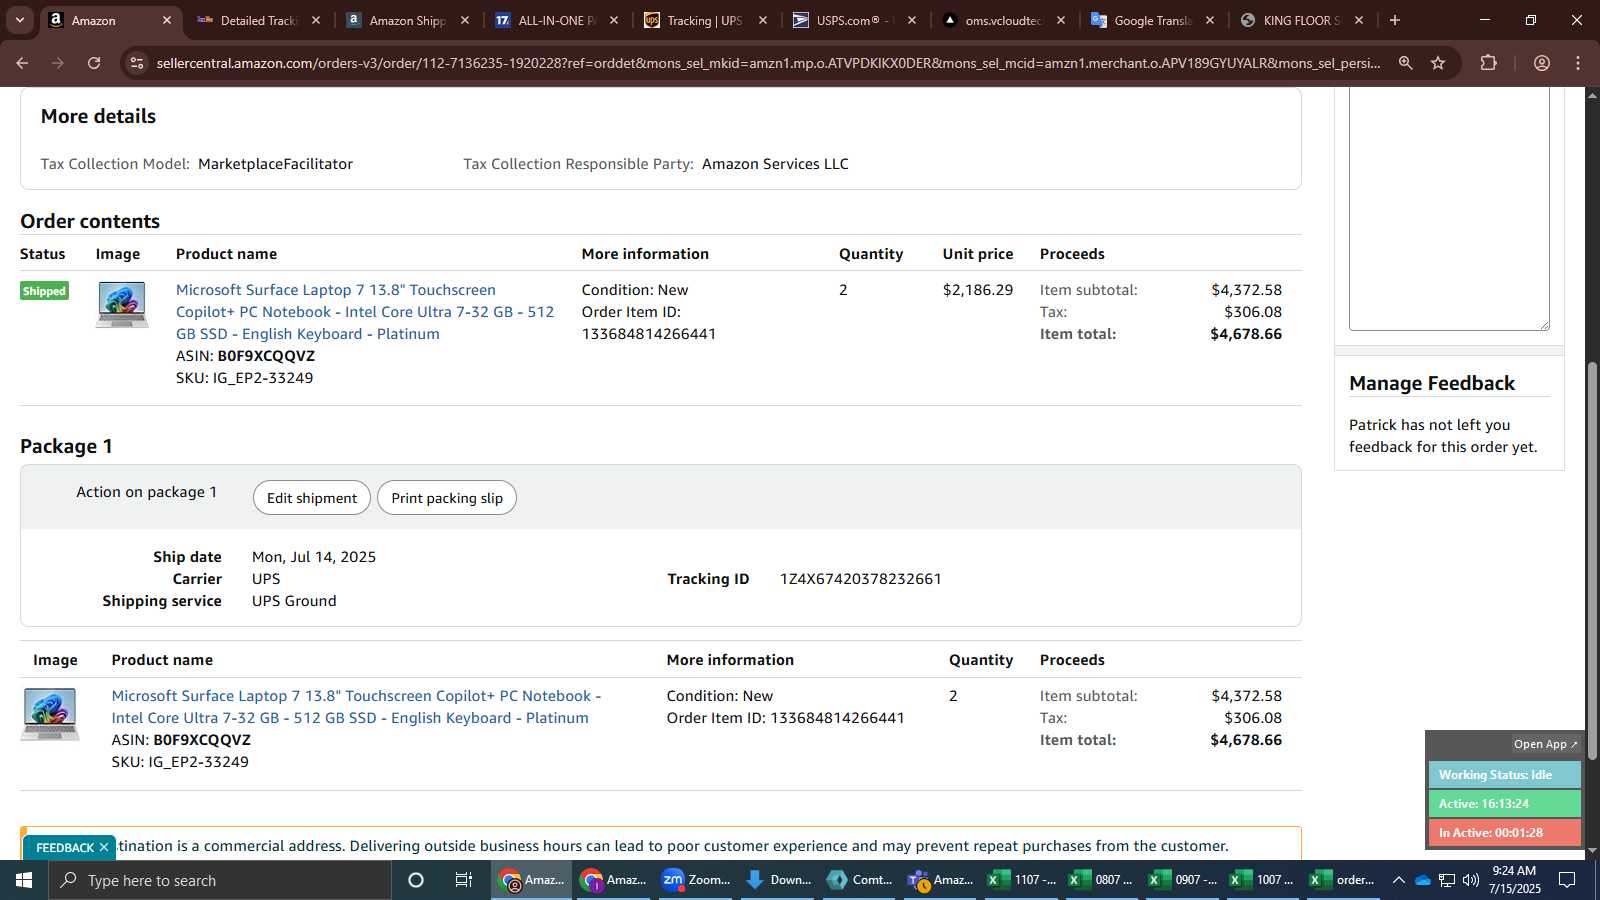Open the Excel 0807 workbook on taskbar

[1102, 880]
